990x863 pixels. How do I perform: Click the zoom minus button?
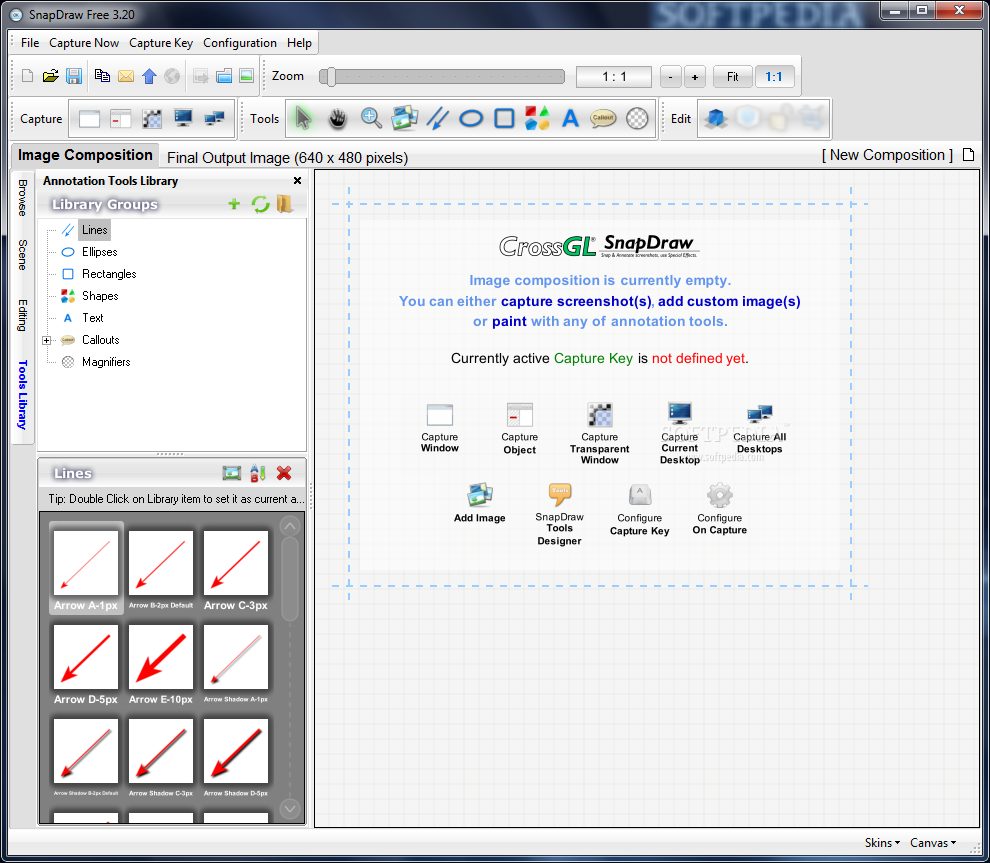tap(671, 77)
